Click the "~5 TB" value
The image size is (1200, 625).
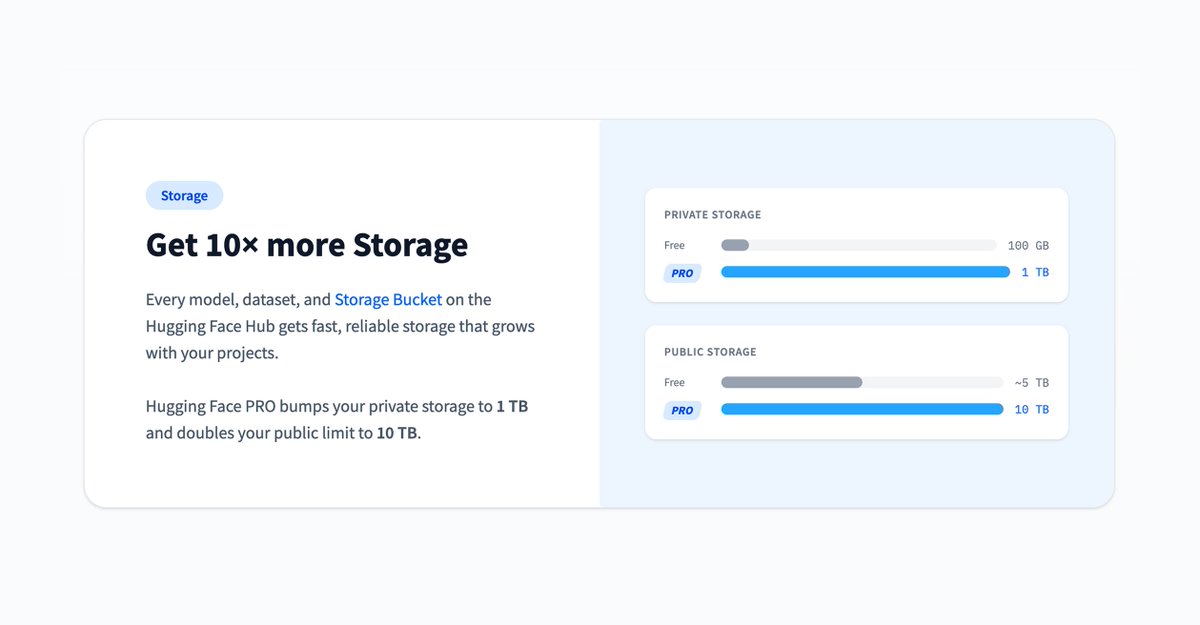point(1031,383)
